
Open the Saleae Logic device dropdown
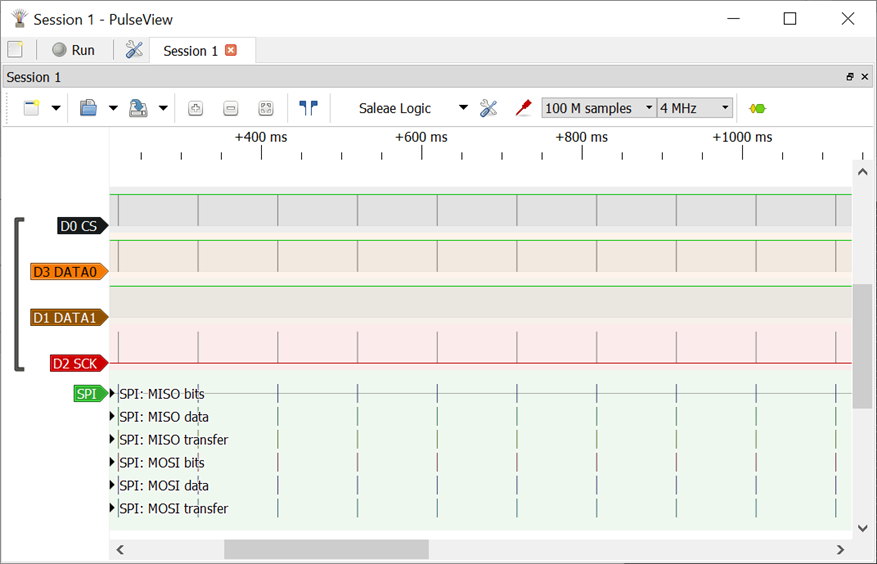(x=412, y=108)
